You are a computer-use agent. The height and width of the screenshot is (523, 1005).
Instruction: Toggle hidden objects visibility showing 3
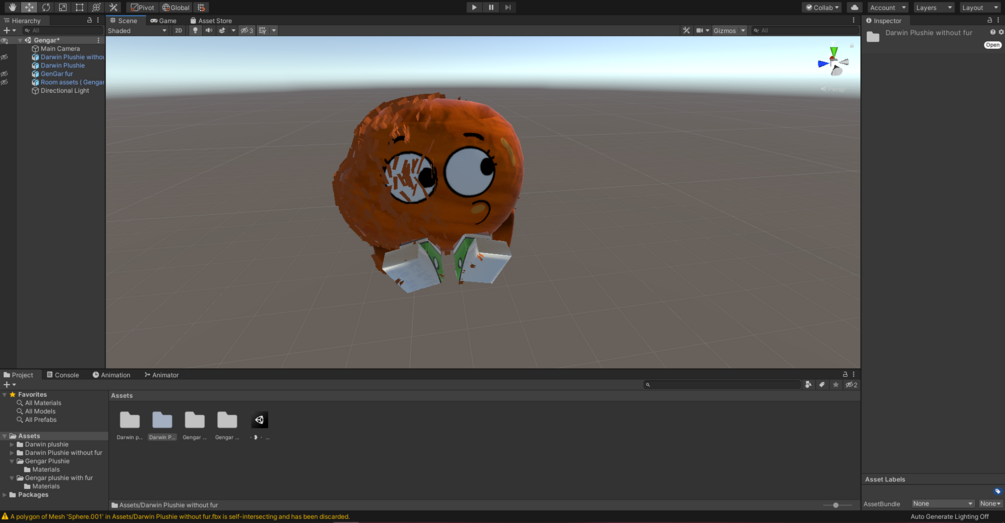(x=247, y=30)
